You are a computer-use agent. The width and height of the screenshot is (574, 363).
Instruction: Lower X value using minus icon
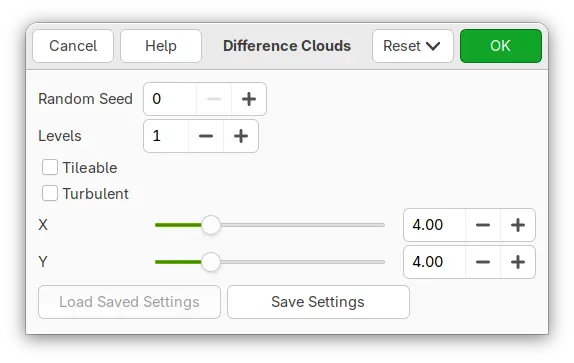point(483,225)
